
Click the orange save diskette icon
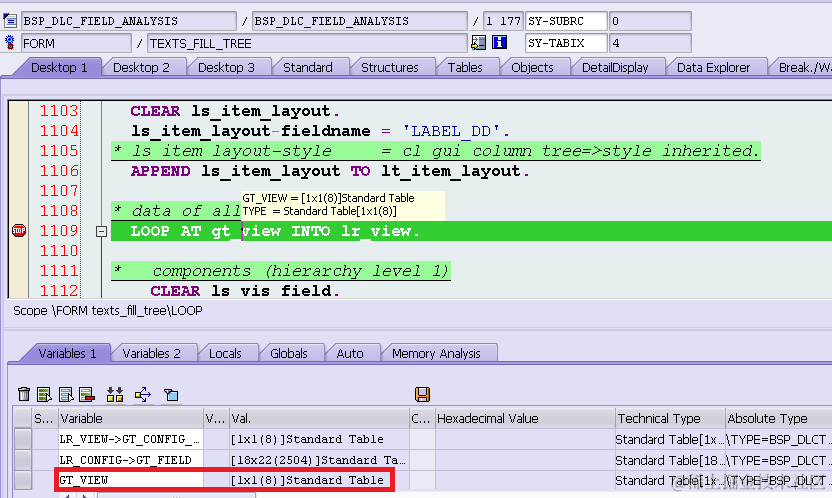(422, 394)
